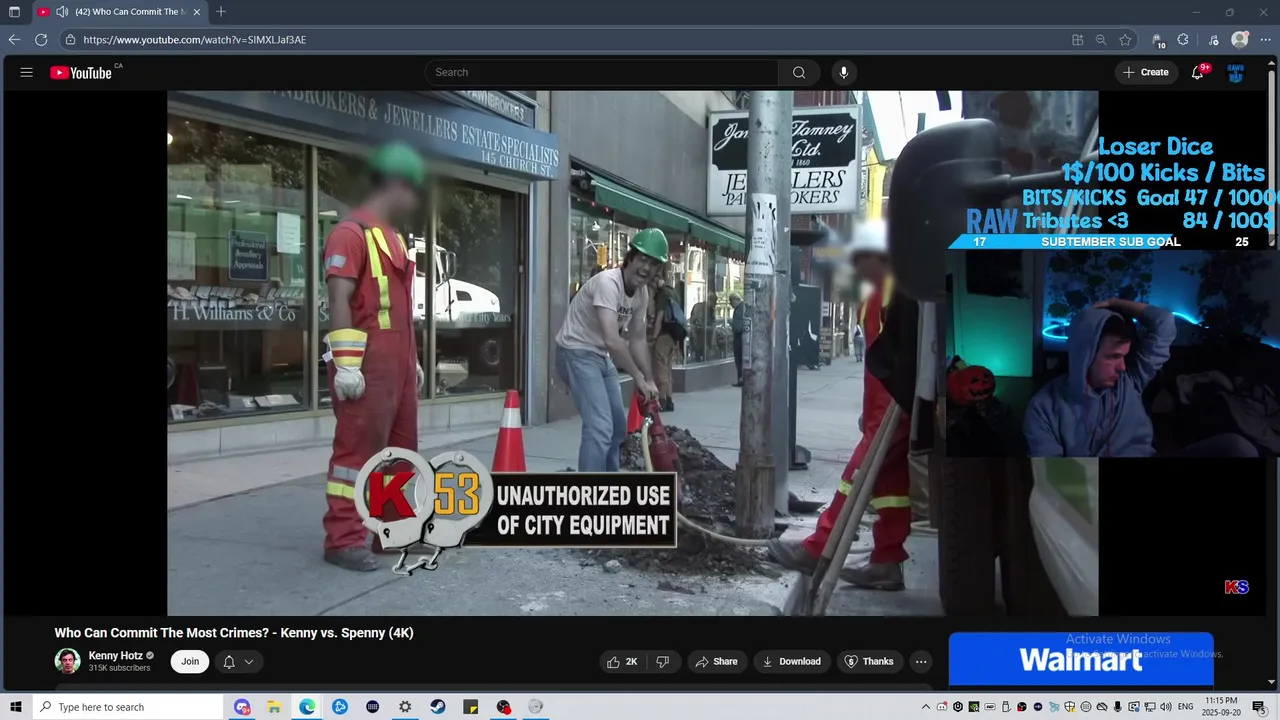The width and height of the screenshot is (1280, 720).
Task: Open the Kenny Hotz channel name link
Action: [115, 656]
